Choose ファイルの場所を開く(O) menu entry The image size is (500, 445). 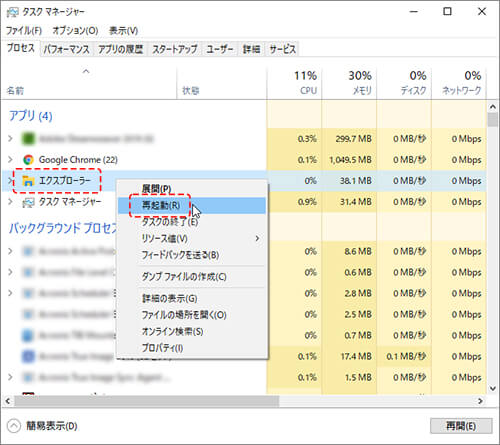click(192, 315)
